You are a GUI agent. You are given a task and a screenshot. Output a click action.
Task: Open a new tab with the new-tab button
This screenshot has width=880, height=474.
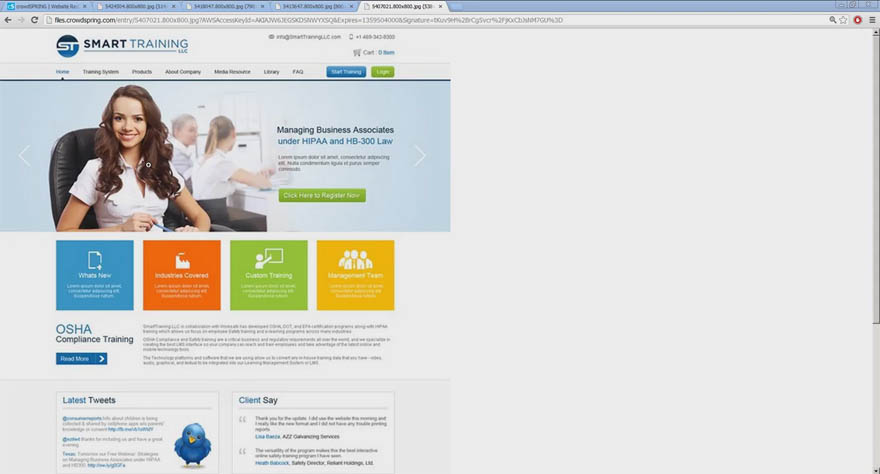click(x=456, y=7)
